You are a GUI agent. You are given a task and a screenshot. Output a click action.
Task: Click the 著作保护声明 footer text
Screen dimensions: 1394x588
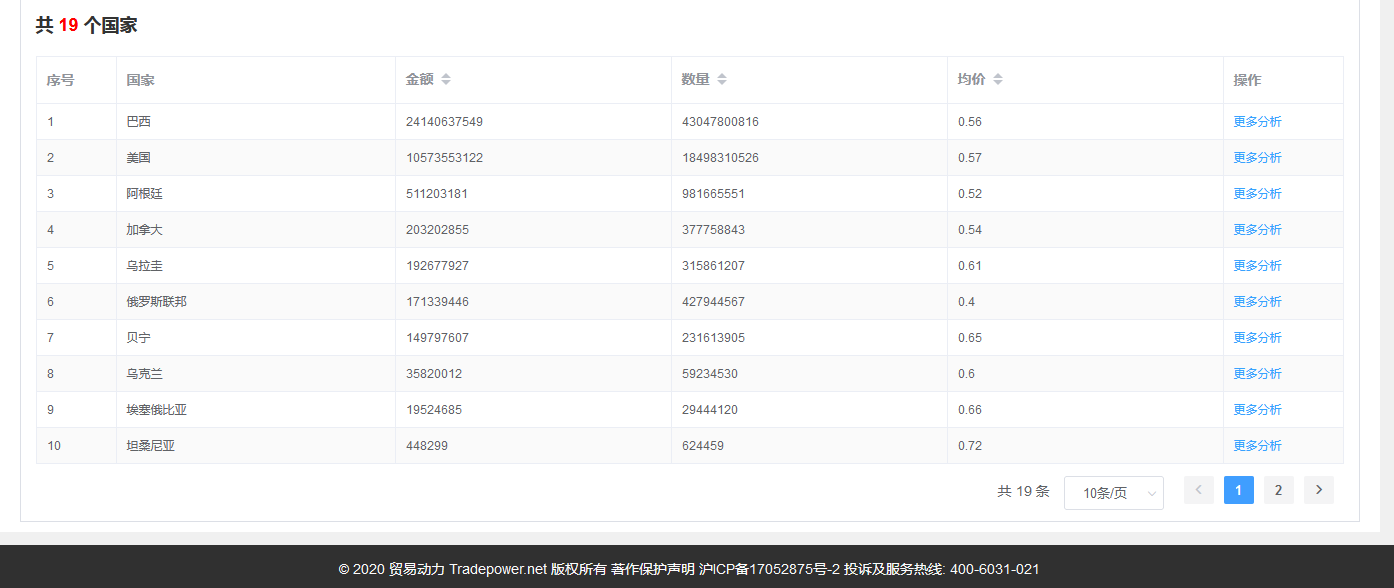click(x=653, y=569)
